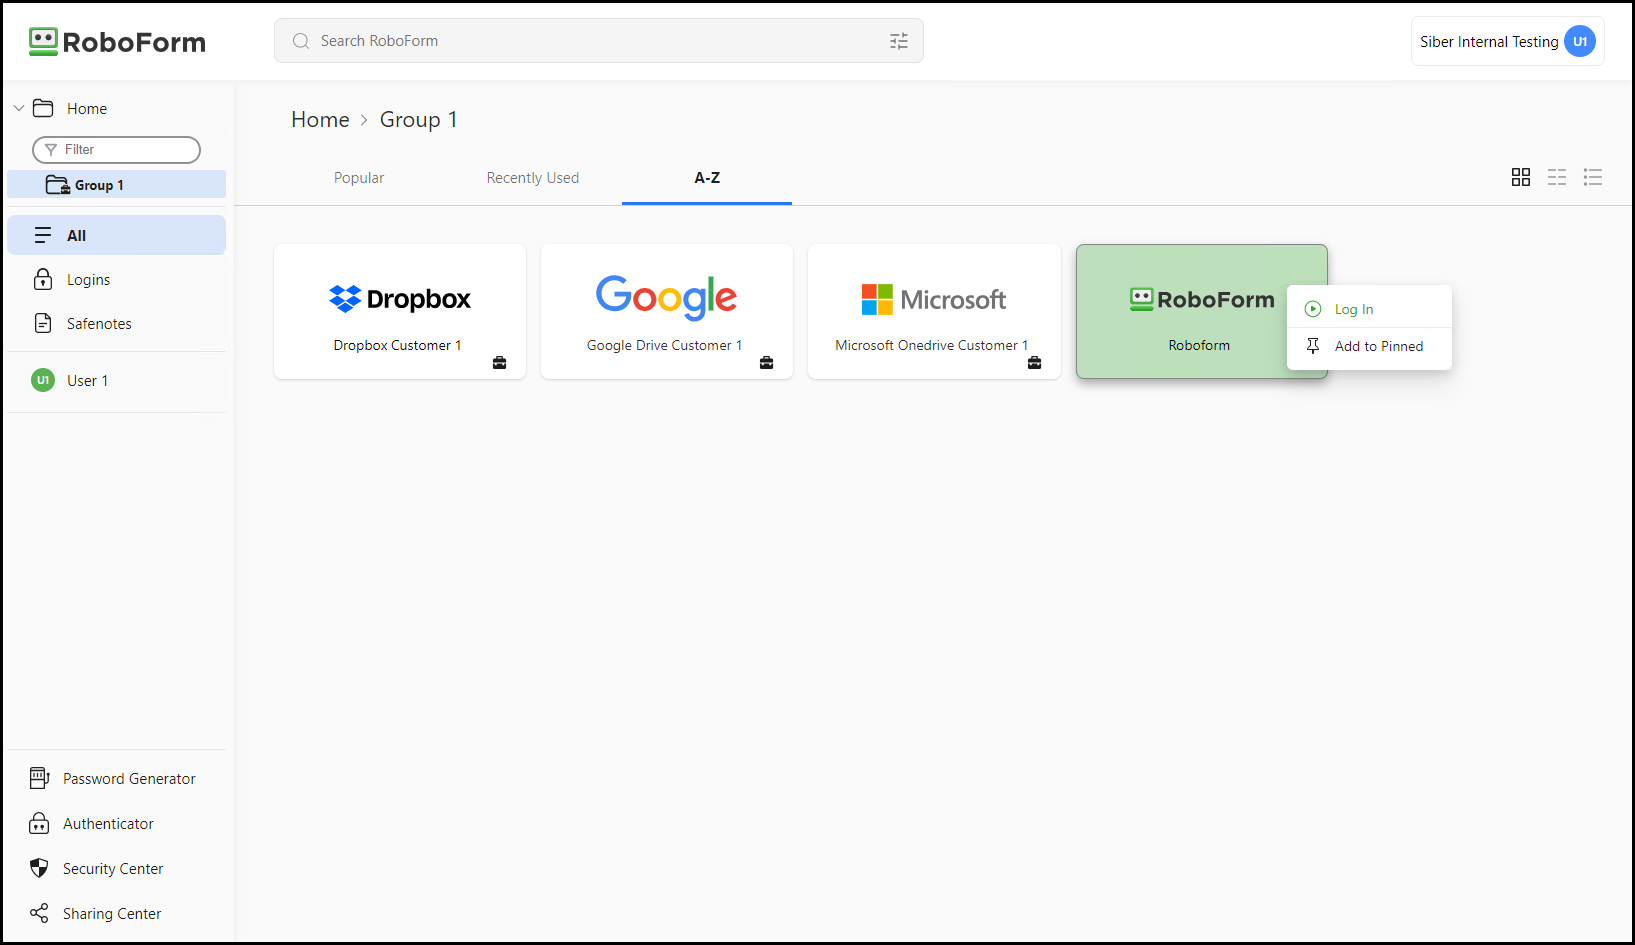Open Password Generator

point(128,778)
